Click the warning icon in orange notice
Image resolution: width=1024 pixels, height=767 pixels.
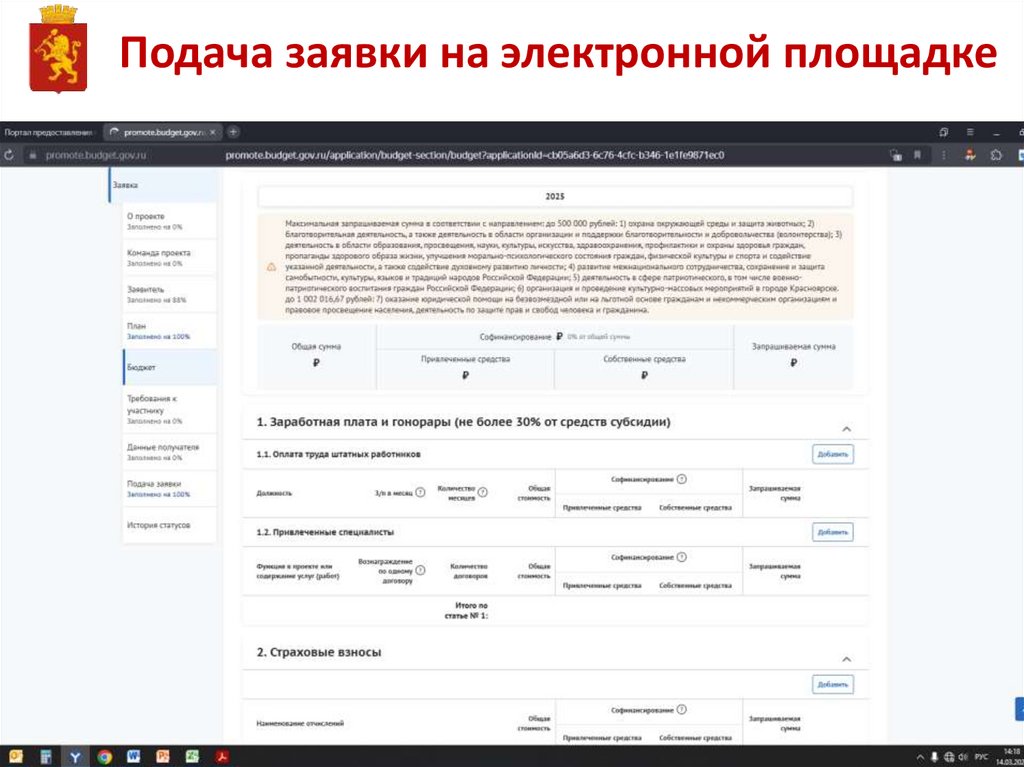click(271, 267)
